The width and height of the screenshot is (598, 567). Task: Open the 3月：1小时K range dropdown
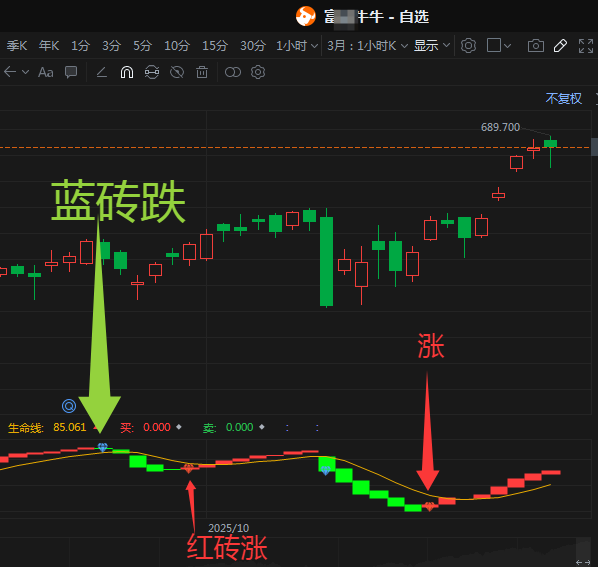pyautogui.click(x=367, y=46)
